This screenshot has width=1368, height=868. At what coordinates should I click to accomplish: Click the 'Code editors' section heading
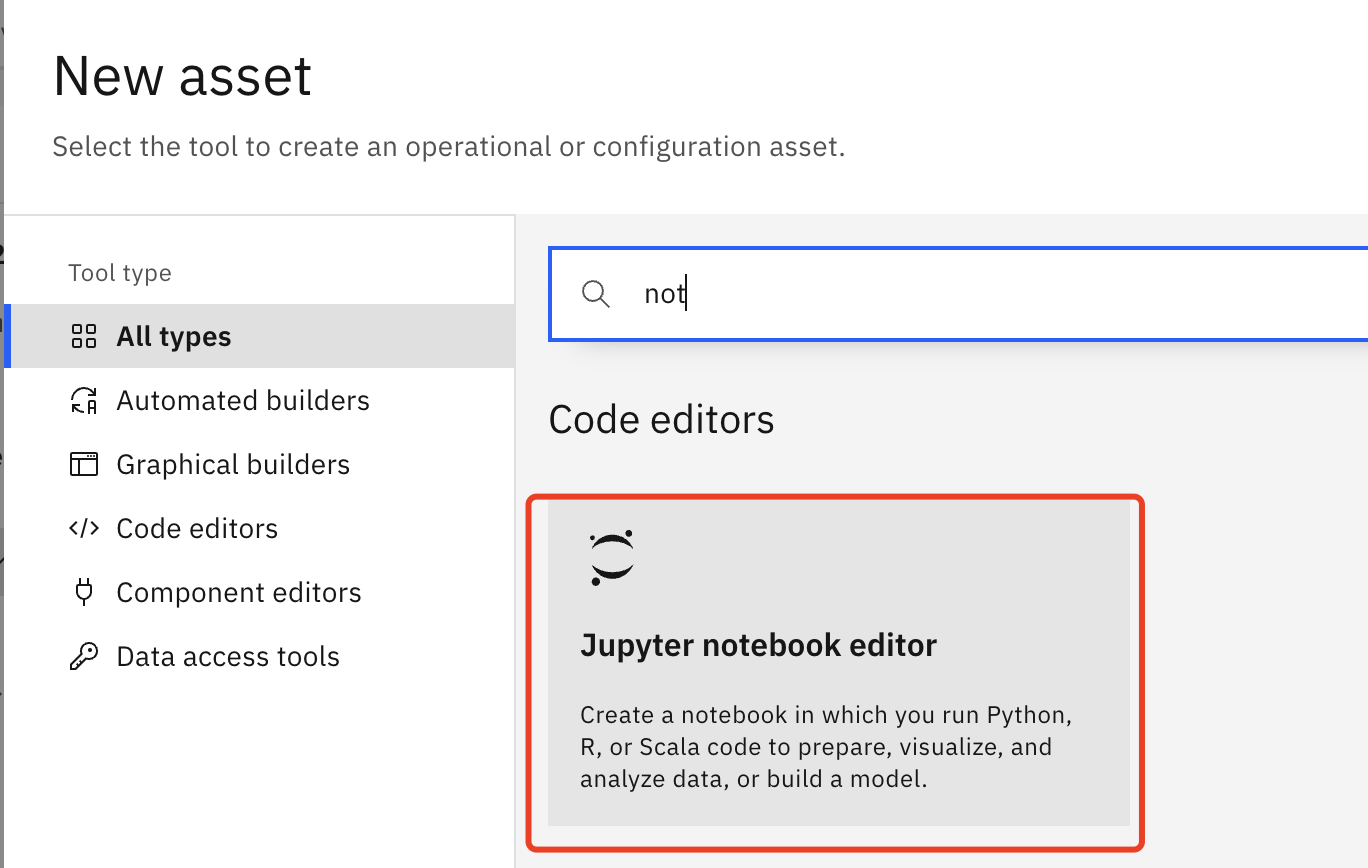[x=661, y=419]
